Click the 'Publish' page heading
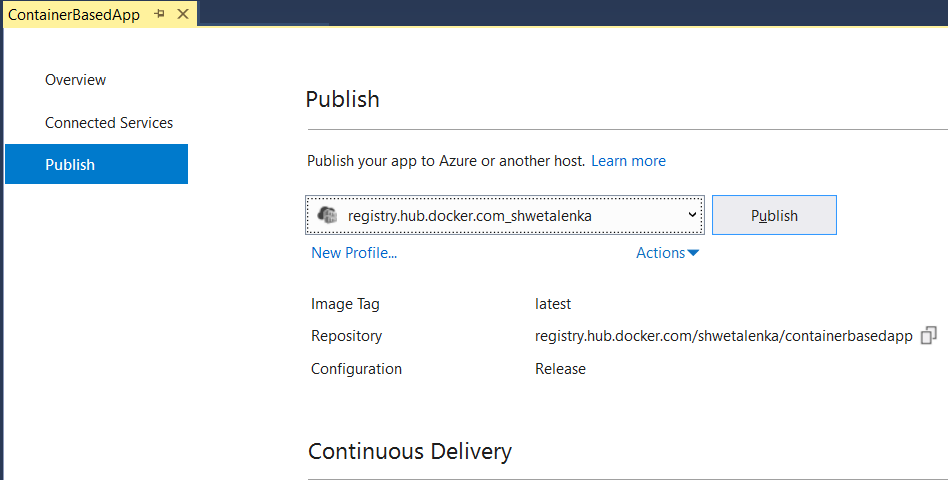Screen dimensions: 948x480 tap(343, 99)
